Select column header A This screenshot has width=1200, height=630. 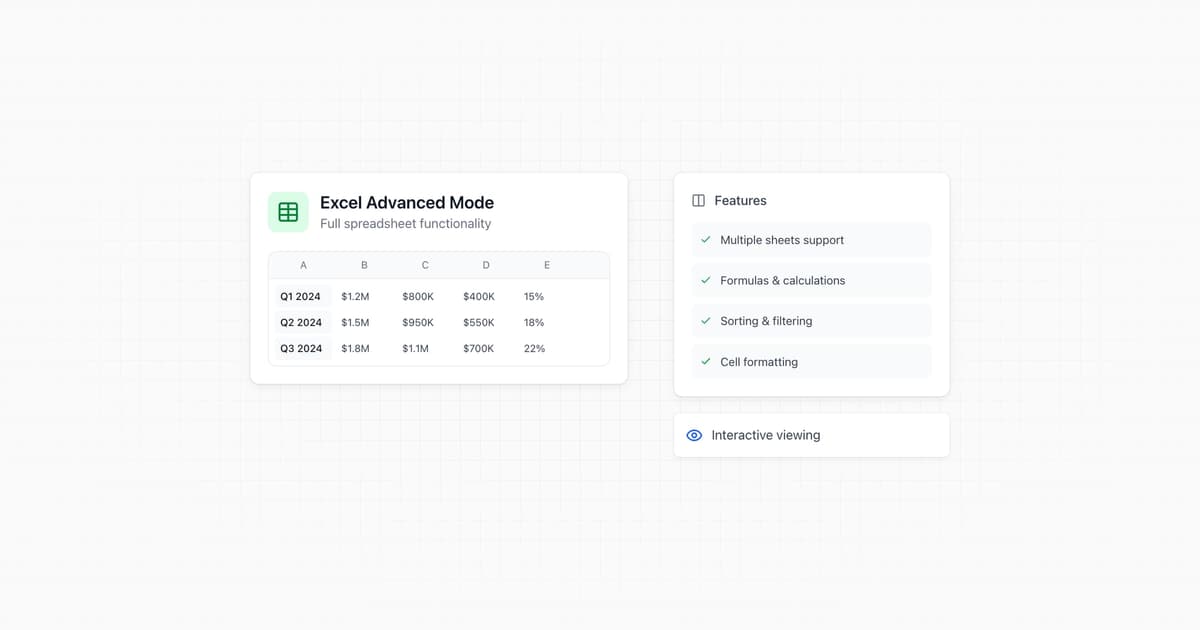(x=303, y=264)
